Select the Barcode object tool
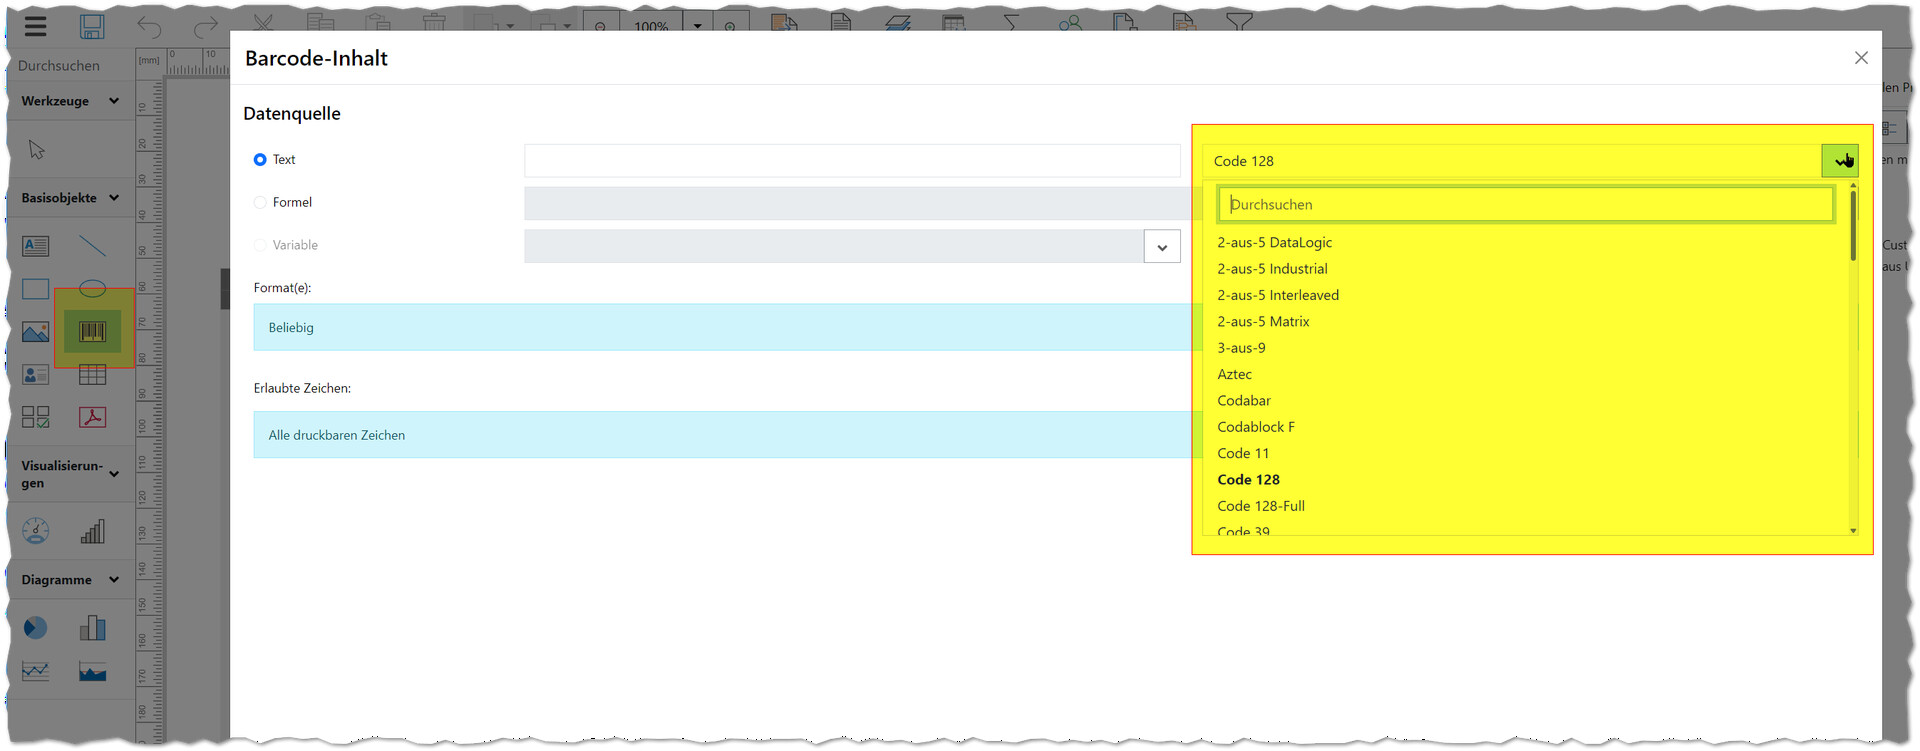This screenshot has width=1920, height=751. click(93, 331)
